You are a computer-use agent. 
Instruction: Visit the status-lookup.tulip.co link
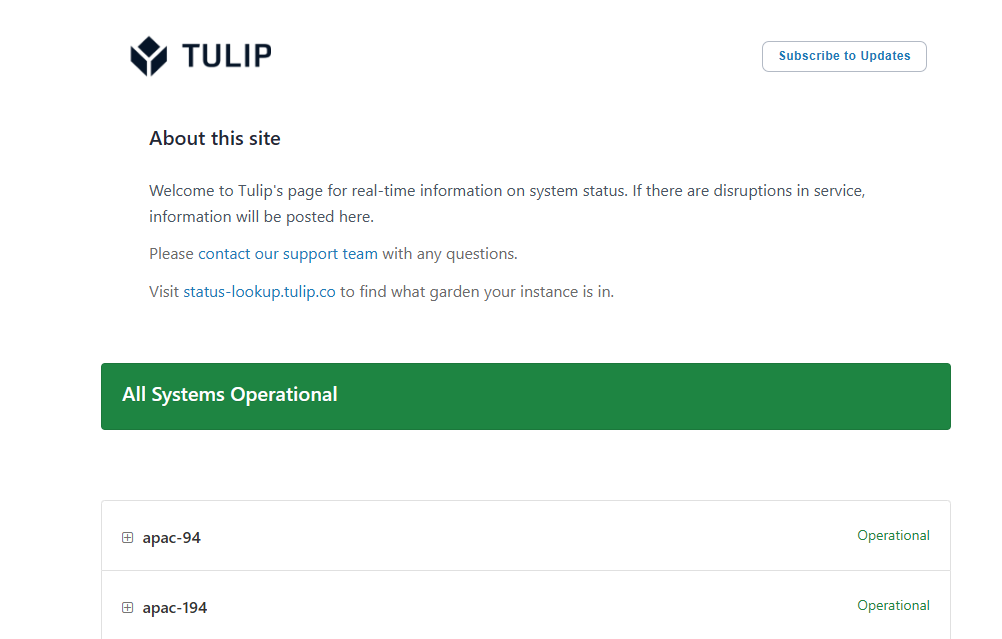pos(259,291)
